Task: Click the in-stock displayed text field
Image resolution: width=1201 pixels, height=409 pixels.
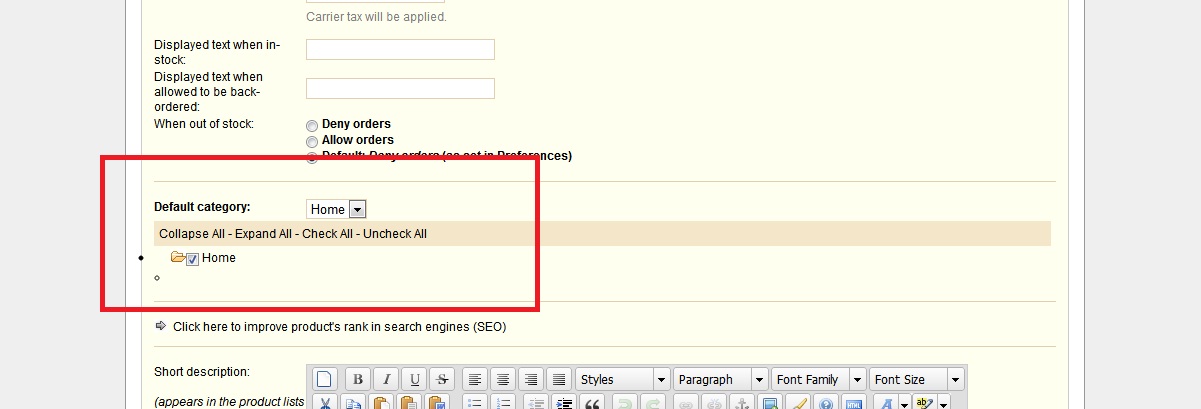Action: (x=400, y=50)
